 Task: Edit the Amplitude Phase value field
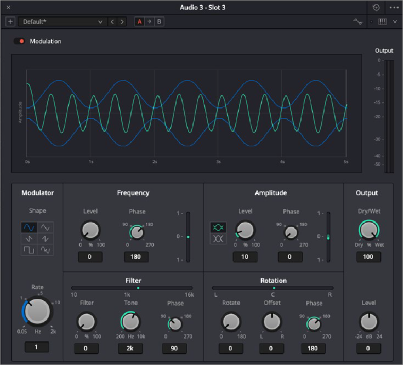(290, 257)
